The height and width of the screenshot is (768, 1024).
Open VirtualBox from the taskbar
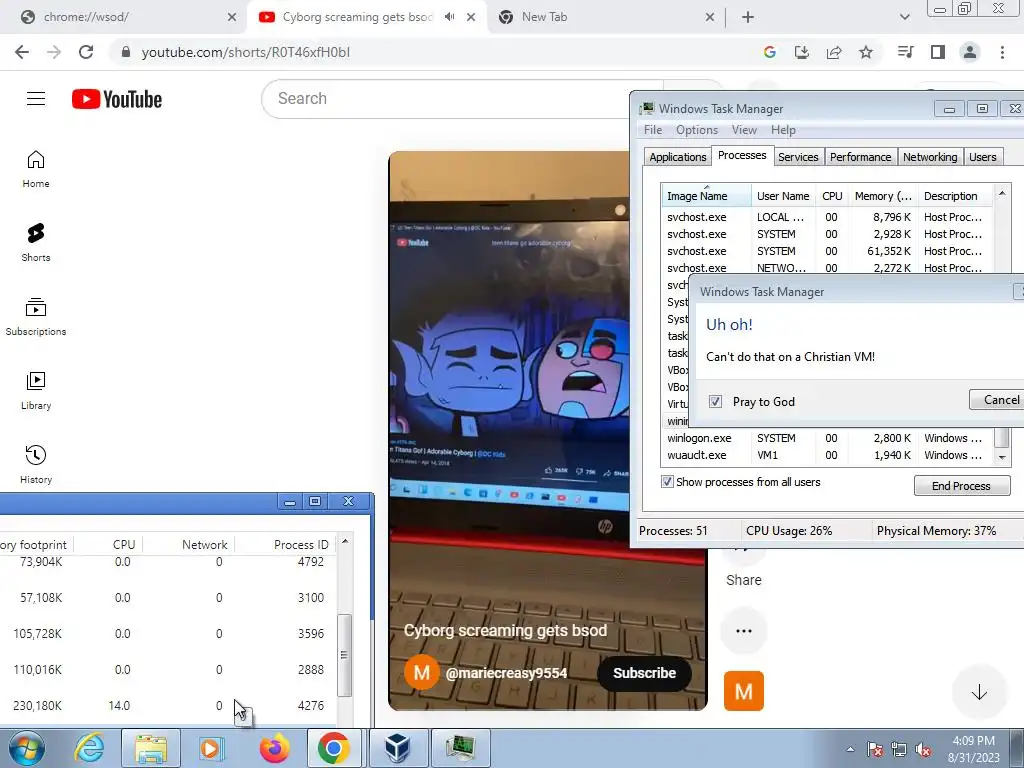pyautogui.click(x=397, y=748)
